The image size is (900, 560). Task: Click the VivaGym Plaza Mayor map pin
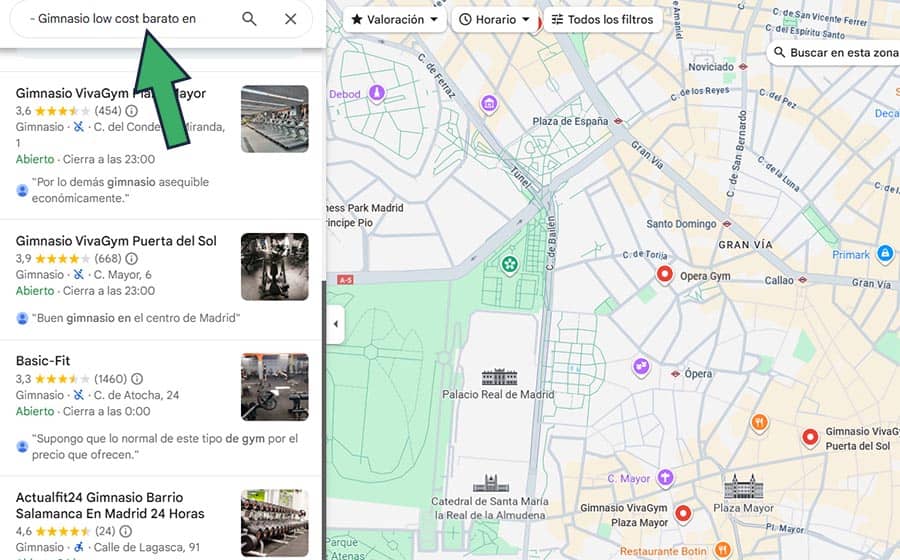click(683, 514)
